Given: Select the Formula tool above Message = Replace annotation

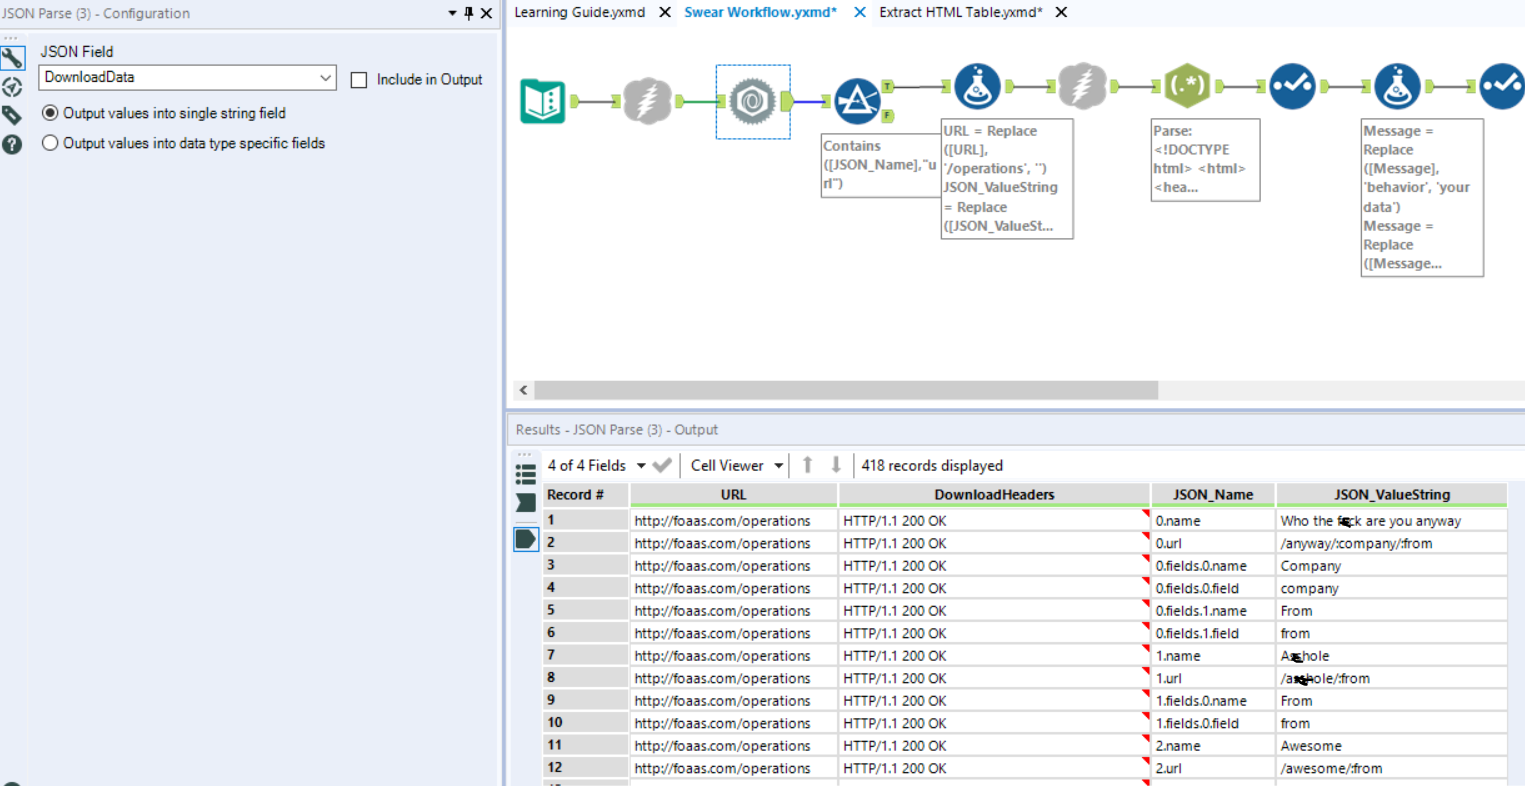Looking at the screenshot, I should coord(1397,87).
